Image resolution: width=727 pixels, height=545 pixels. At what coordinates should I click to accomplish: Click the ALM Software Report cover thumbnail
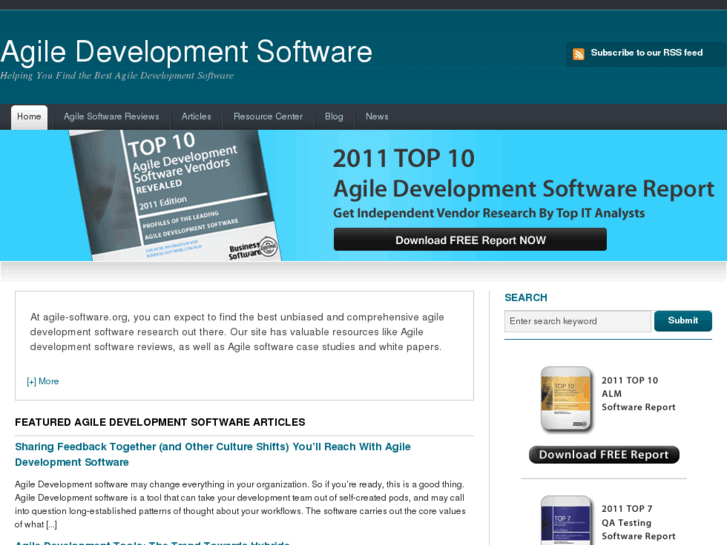coord(566,399)
